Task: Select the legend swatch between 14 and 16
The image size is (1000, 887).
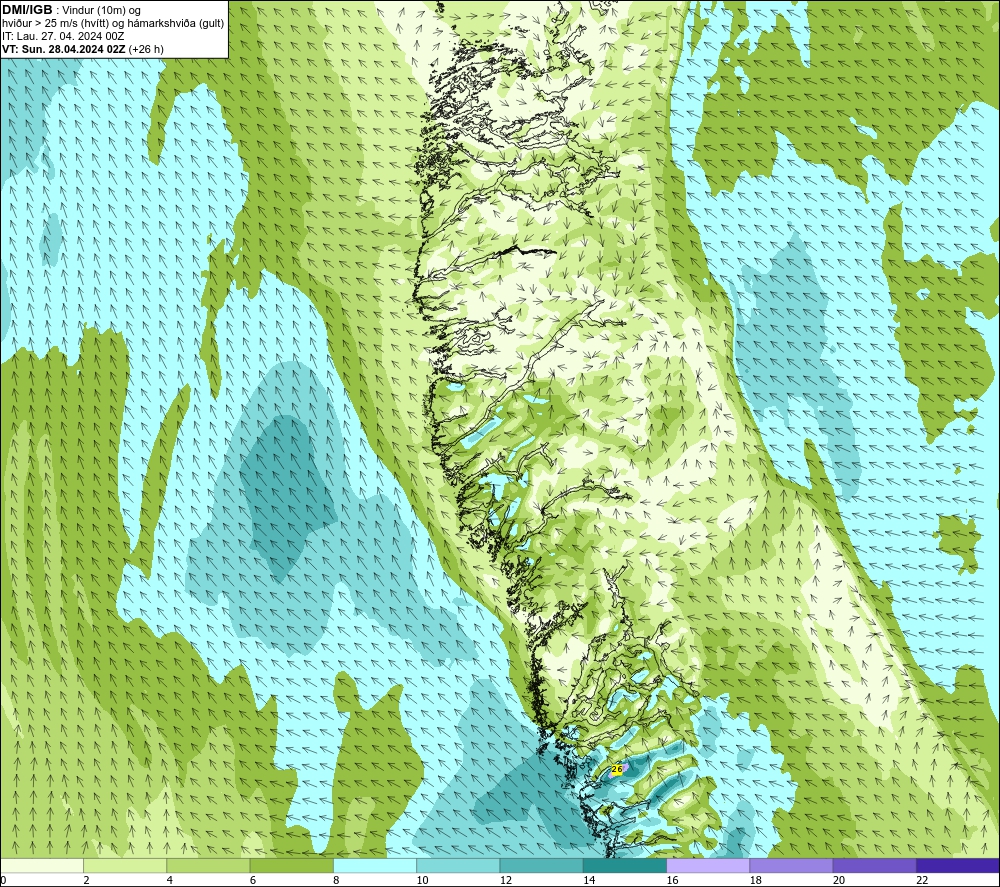Action: pyautogui.click(x=624, y=865)
